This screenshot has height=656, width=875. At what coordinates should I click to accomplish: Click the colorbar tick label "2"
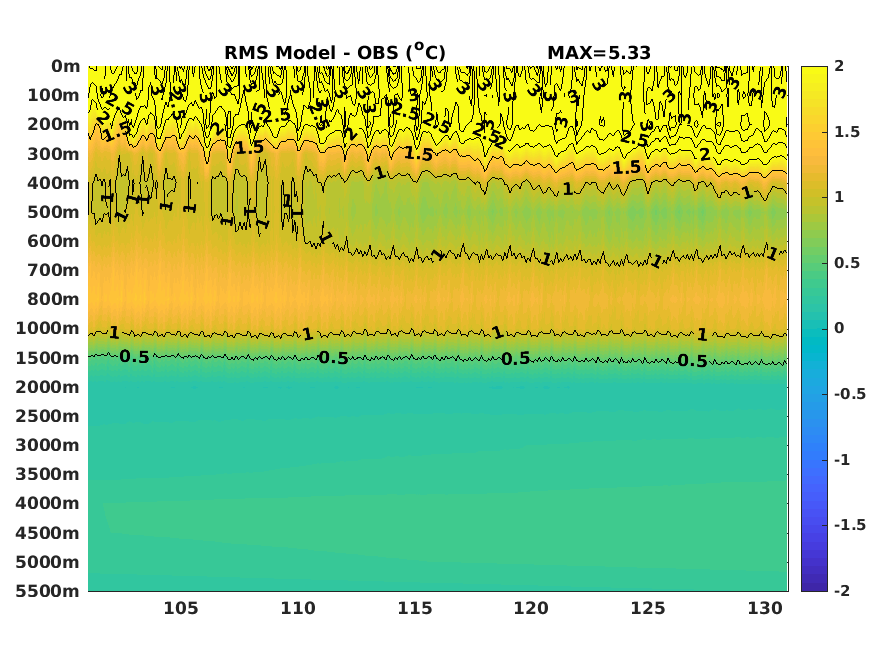click(x=839, y=66)
